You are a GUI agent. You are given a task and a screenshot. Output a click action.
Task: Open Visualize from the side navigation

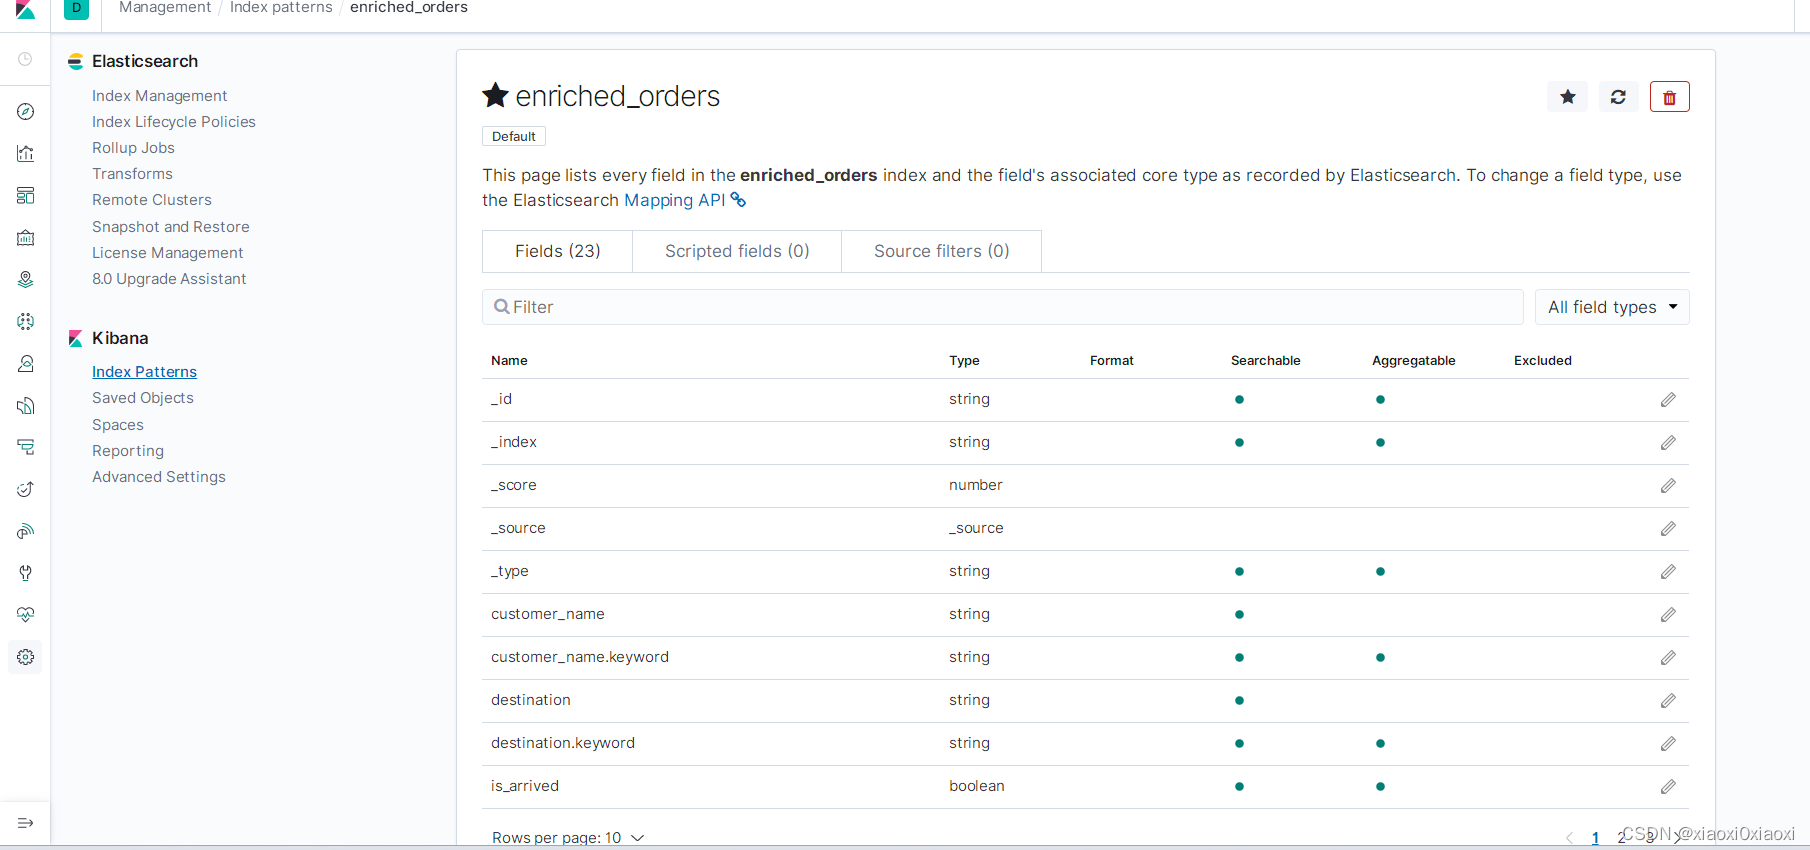(x=26, y=153)
